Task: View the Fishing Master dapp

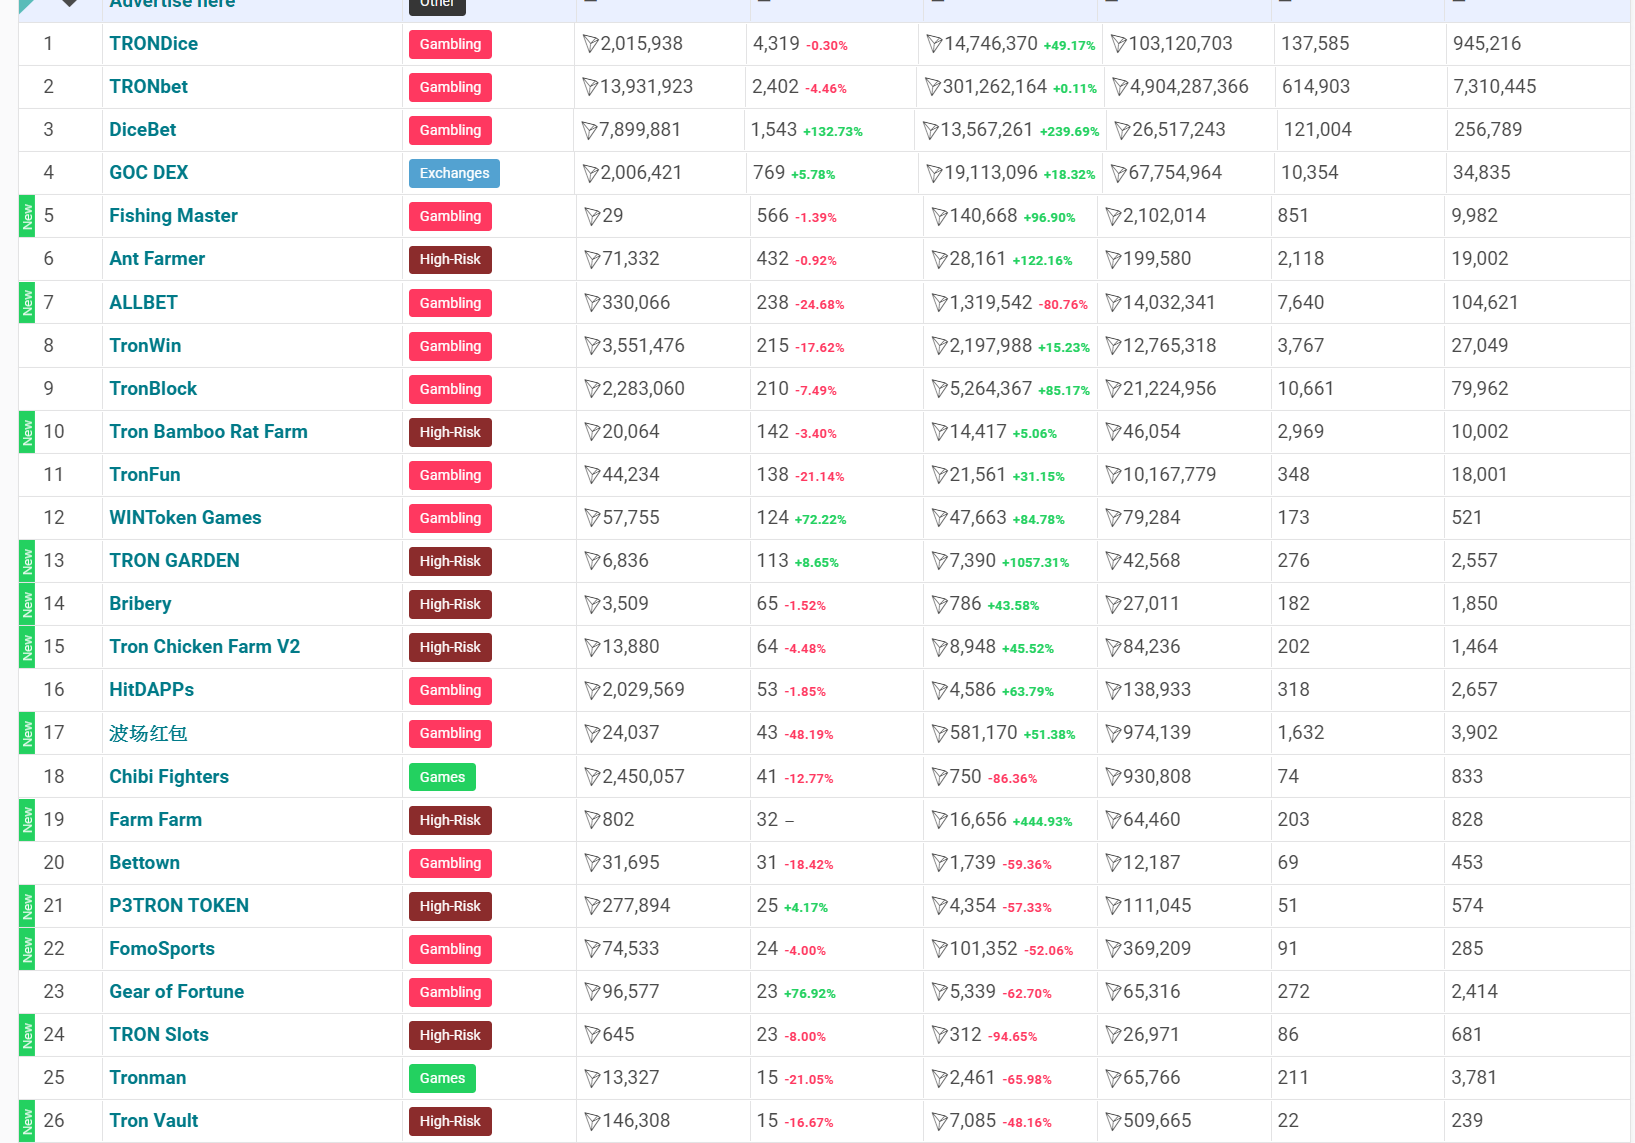Action: [x=174, y=216]
